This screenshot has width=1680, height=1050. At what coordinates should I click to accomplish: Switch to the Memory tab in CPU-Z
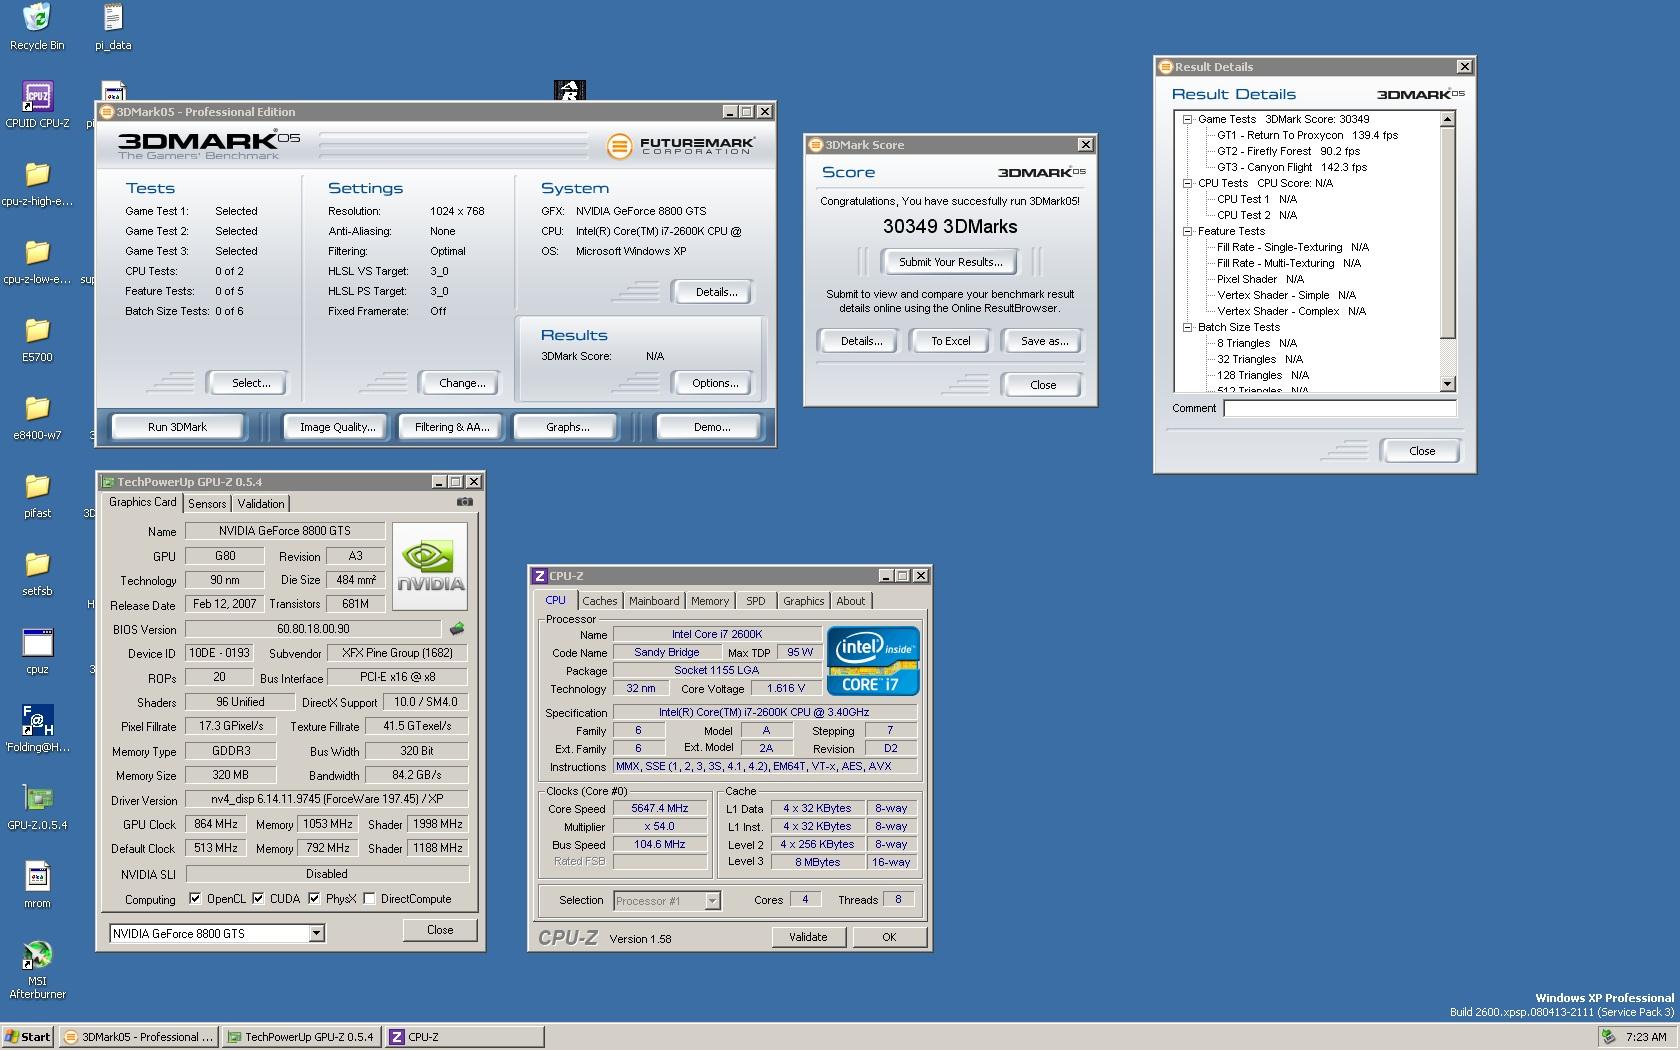(710, 601)
